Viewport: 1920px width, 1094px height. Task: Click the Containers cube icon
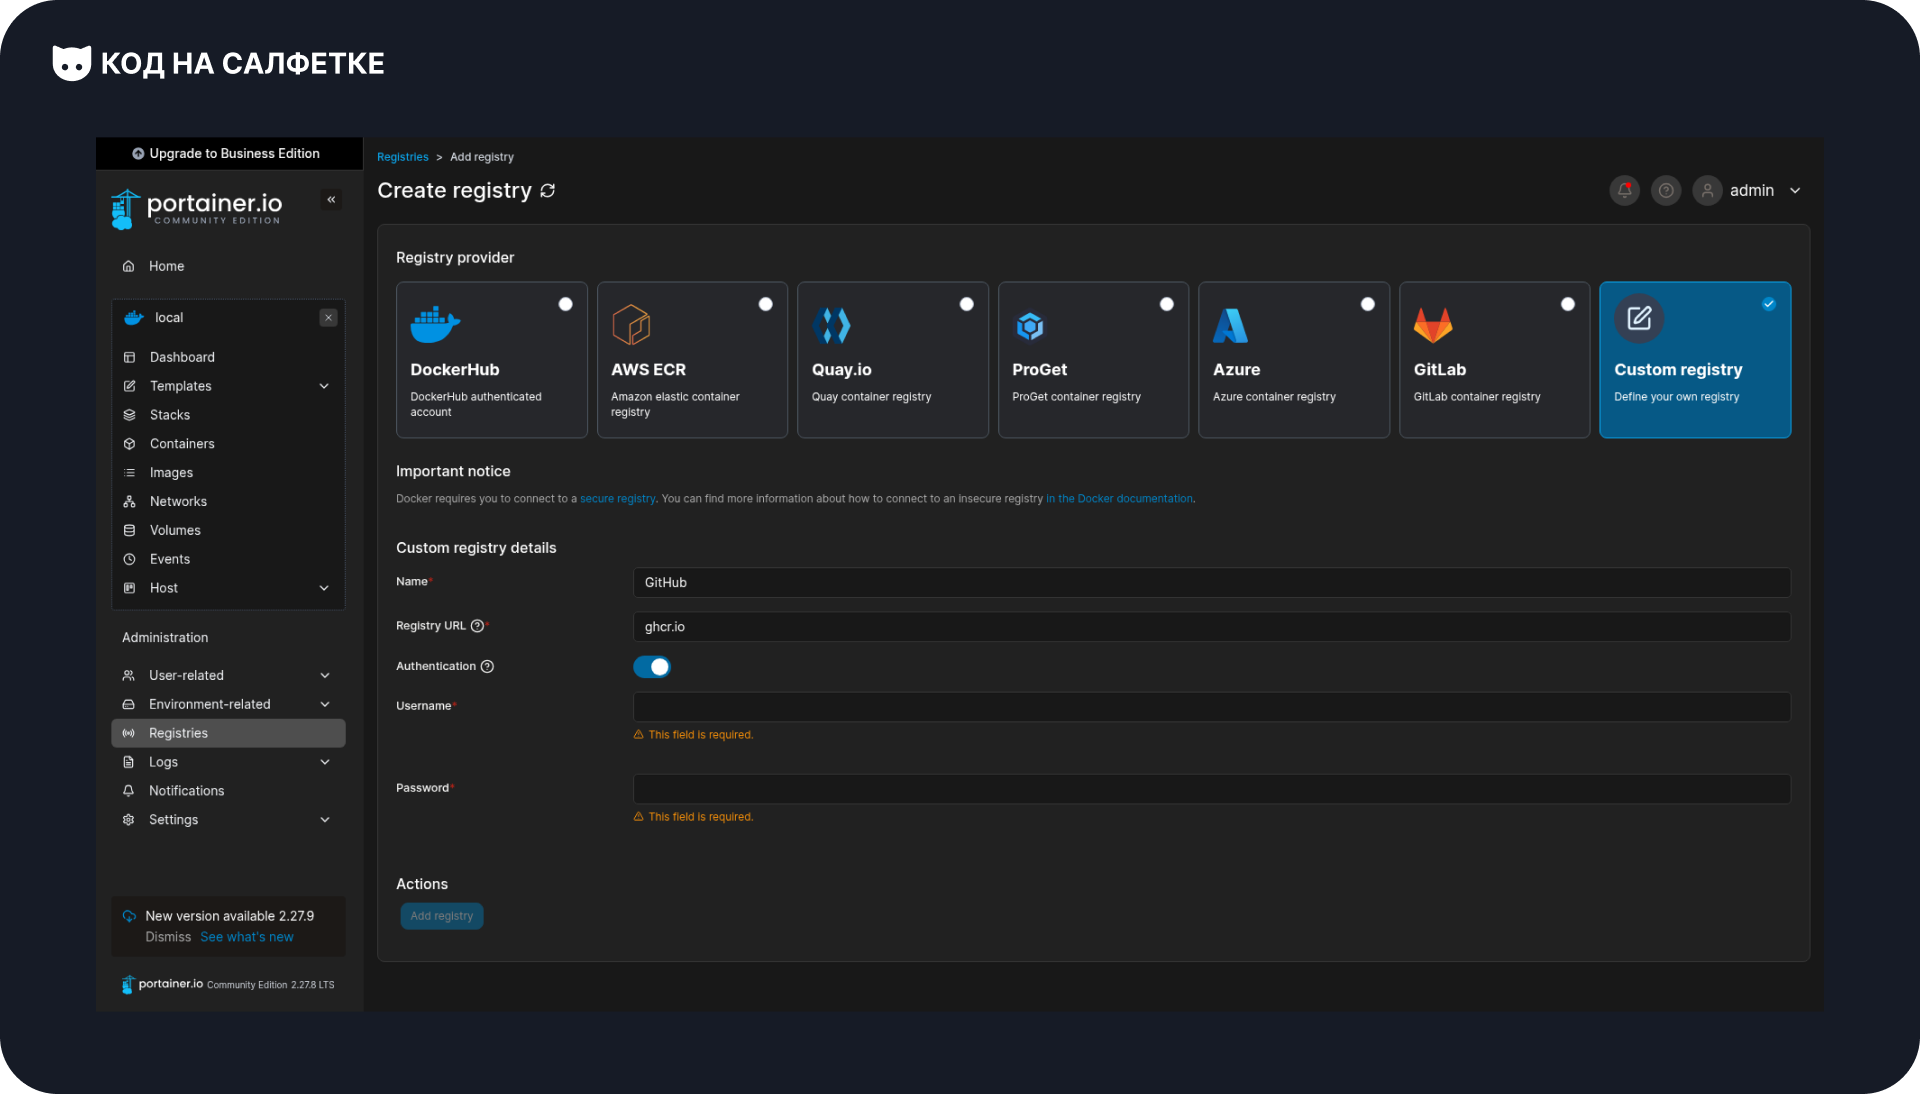pyautogui.click(x=129, y=444)
